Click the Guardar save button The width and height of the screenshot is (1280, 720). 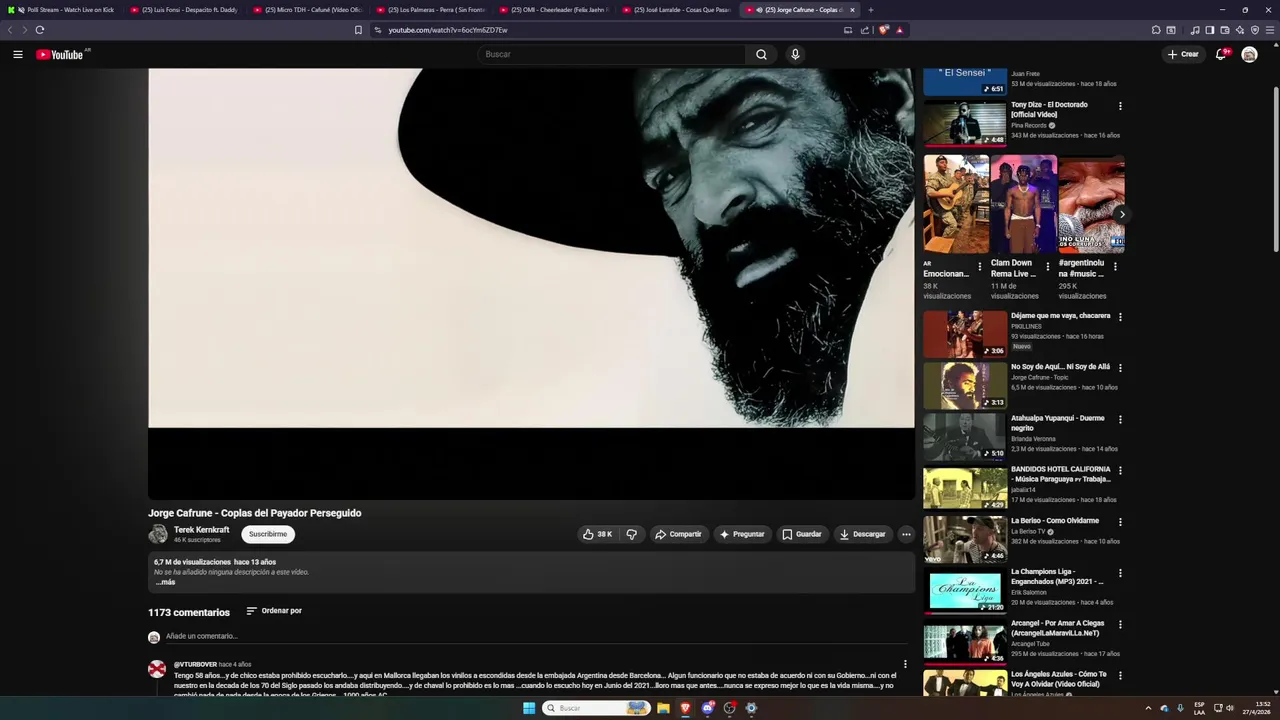tap(802, 534)
